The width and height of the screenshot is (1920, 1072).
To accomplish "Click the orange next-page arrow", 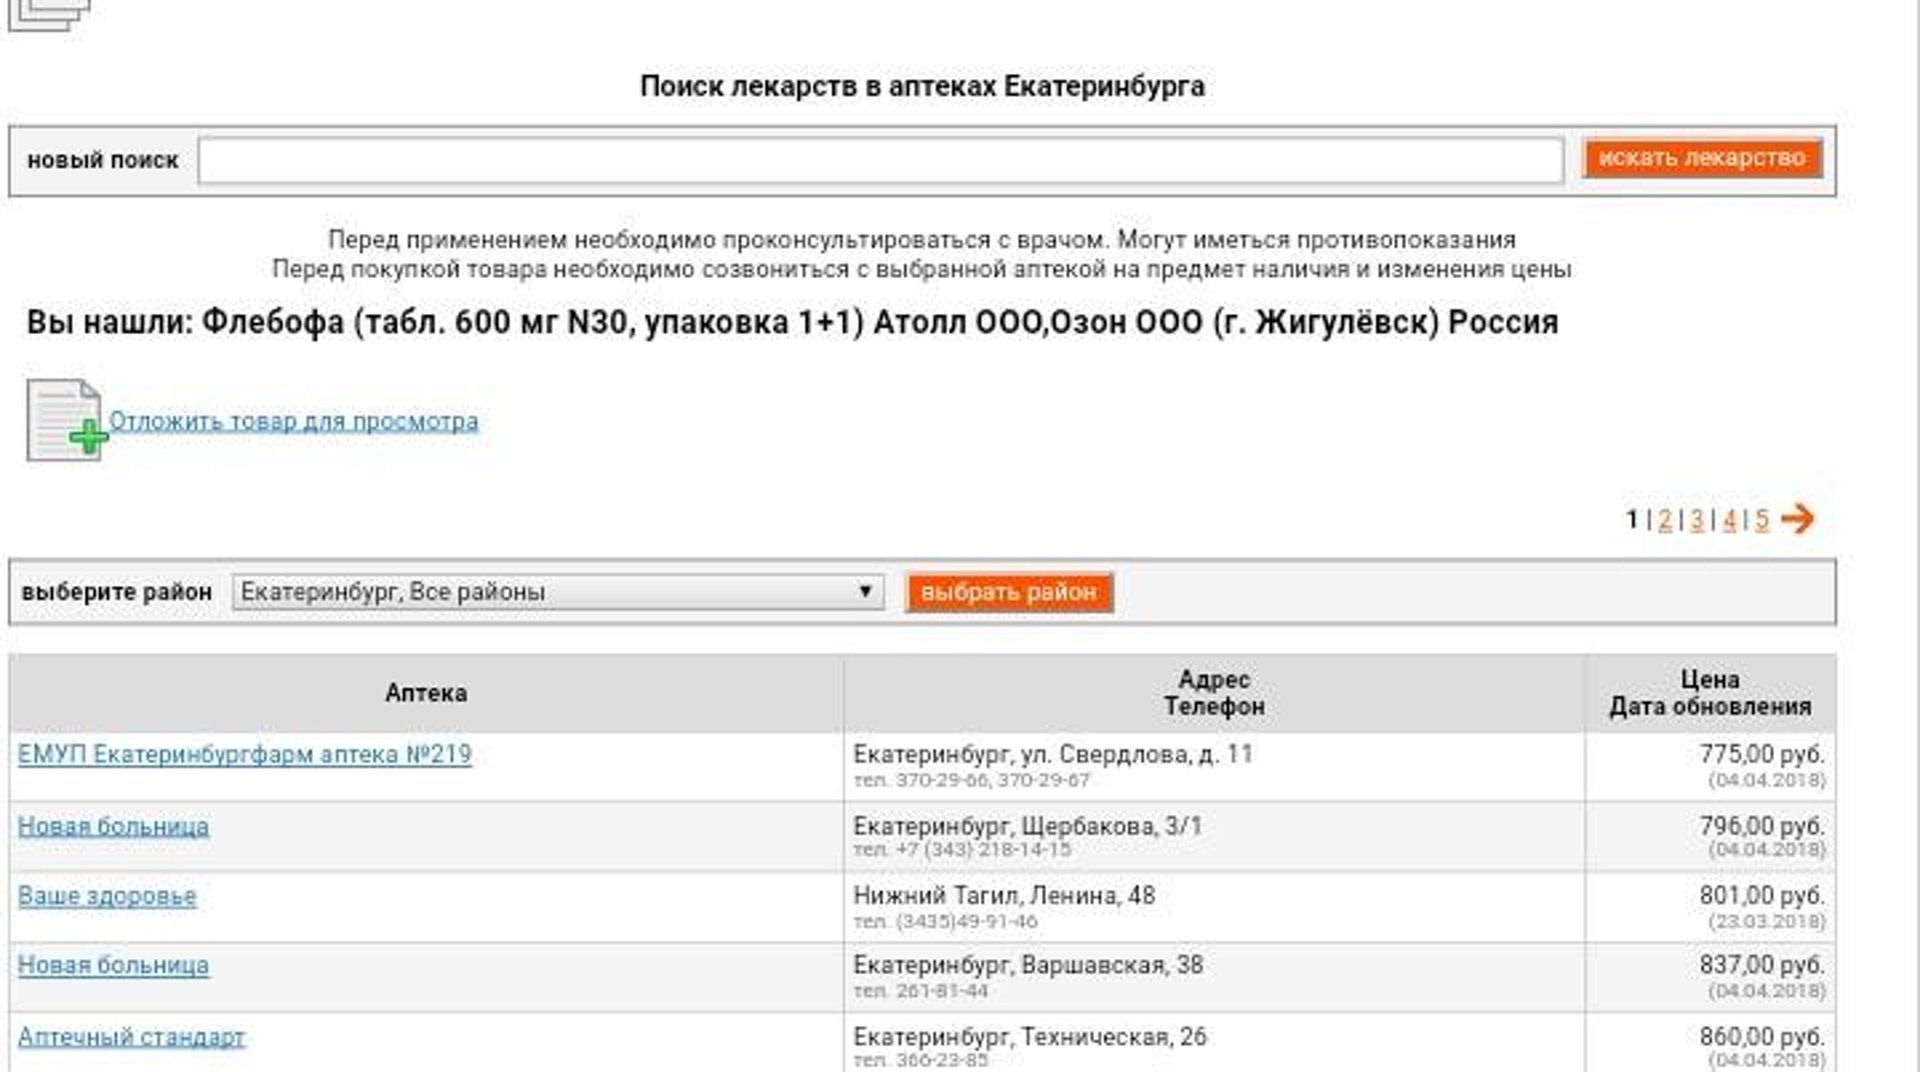I will 1797,518.
